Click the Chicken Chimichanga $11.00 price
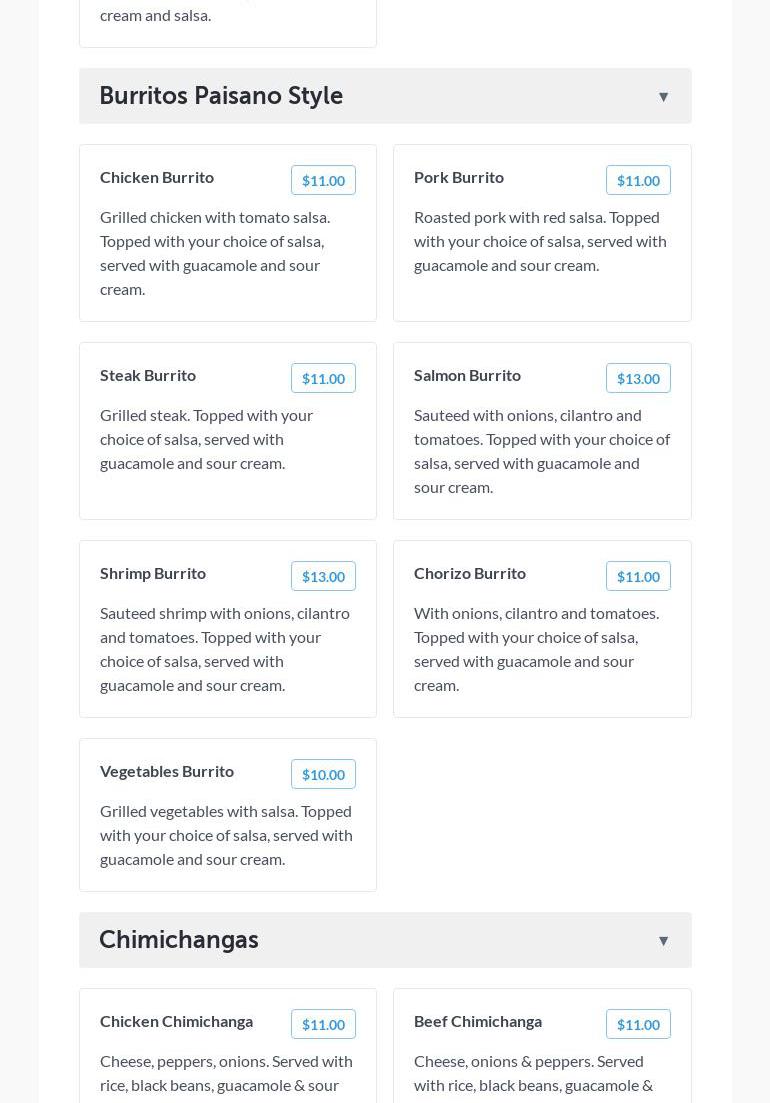 point(323,1024)
